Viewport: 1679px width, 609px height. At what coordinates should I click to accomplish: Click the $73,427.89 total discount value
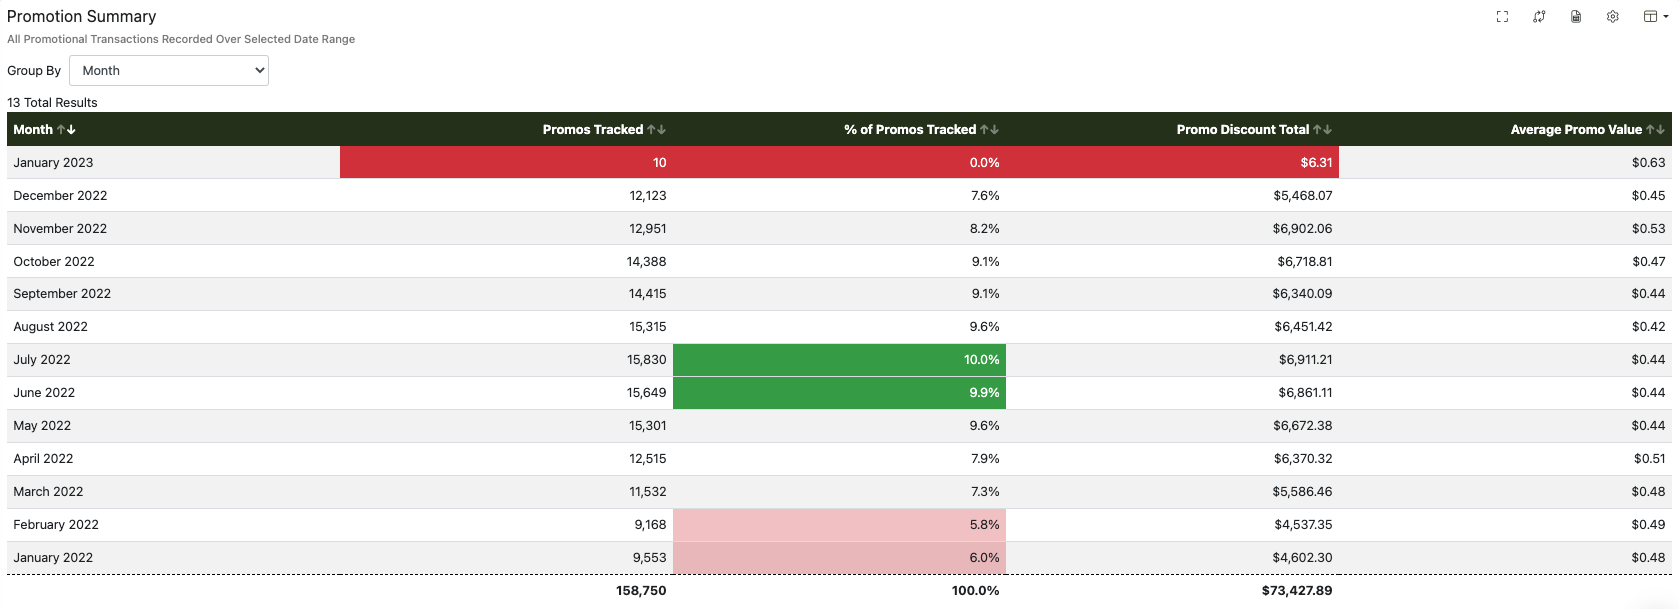(x=1296, y=591)
